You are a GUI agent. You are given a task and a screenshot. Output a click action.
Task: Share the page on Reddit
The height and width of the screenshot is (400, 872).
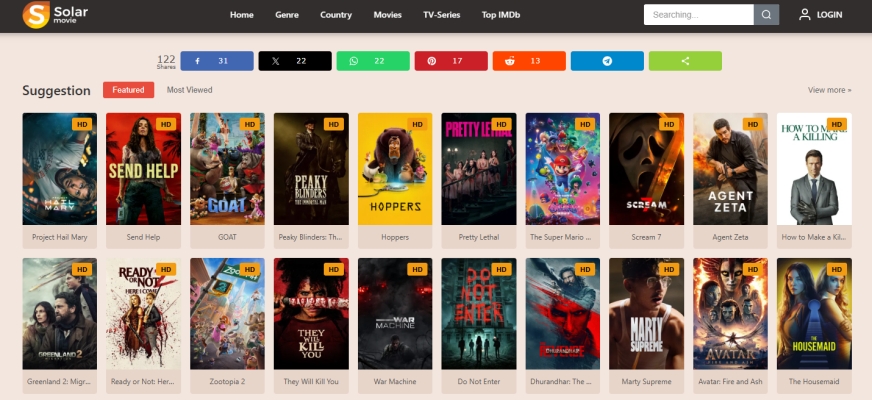528,61
